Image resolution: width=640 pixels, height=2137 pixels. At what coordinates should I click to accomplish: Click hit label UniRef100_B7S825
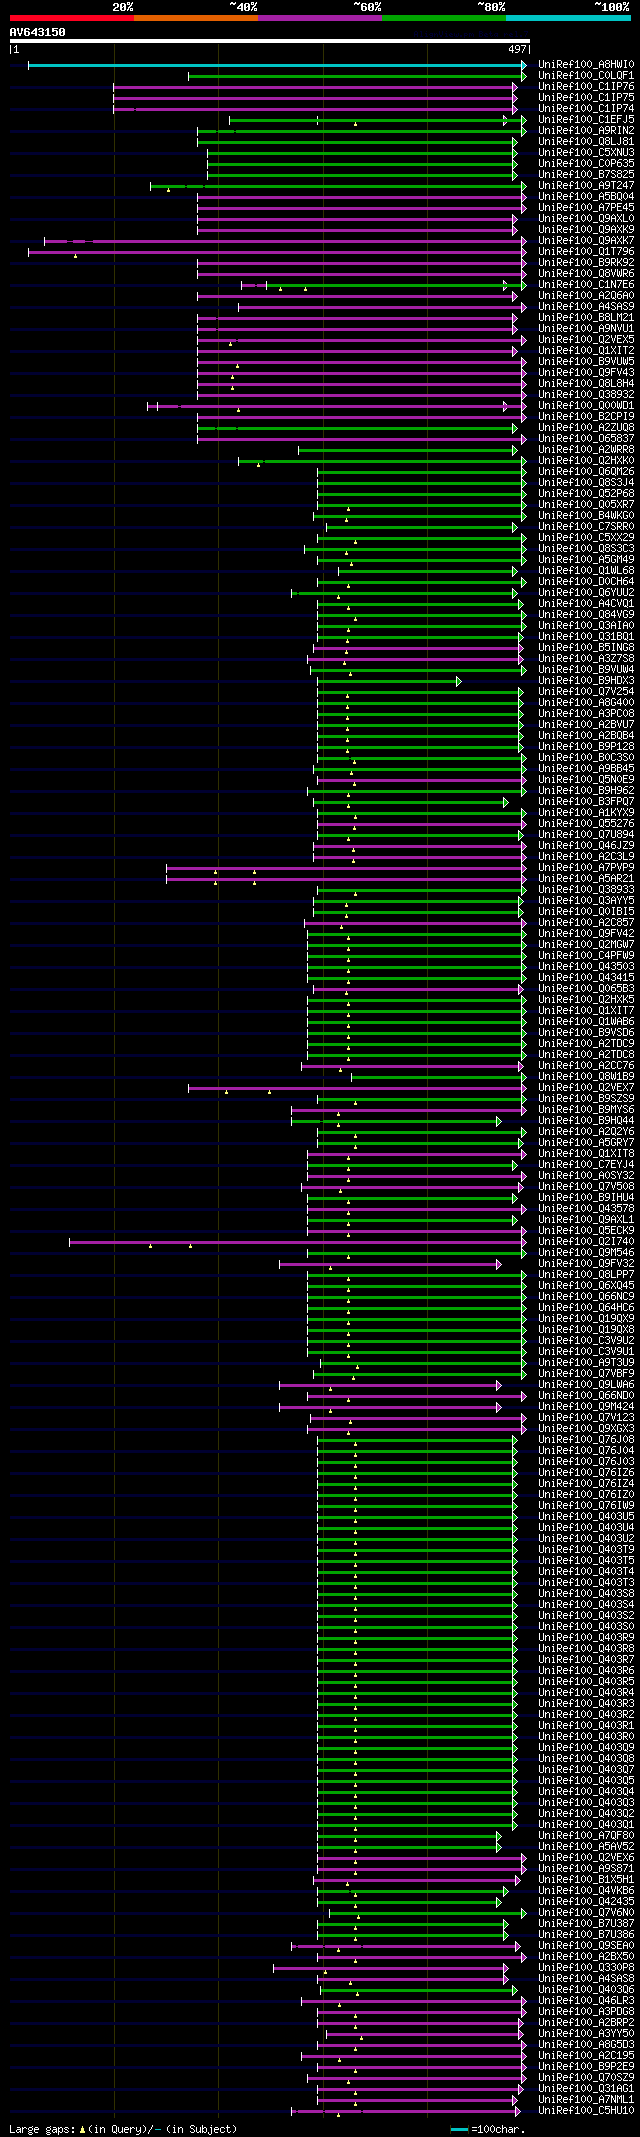(x=586, y=175)
